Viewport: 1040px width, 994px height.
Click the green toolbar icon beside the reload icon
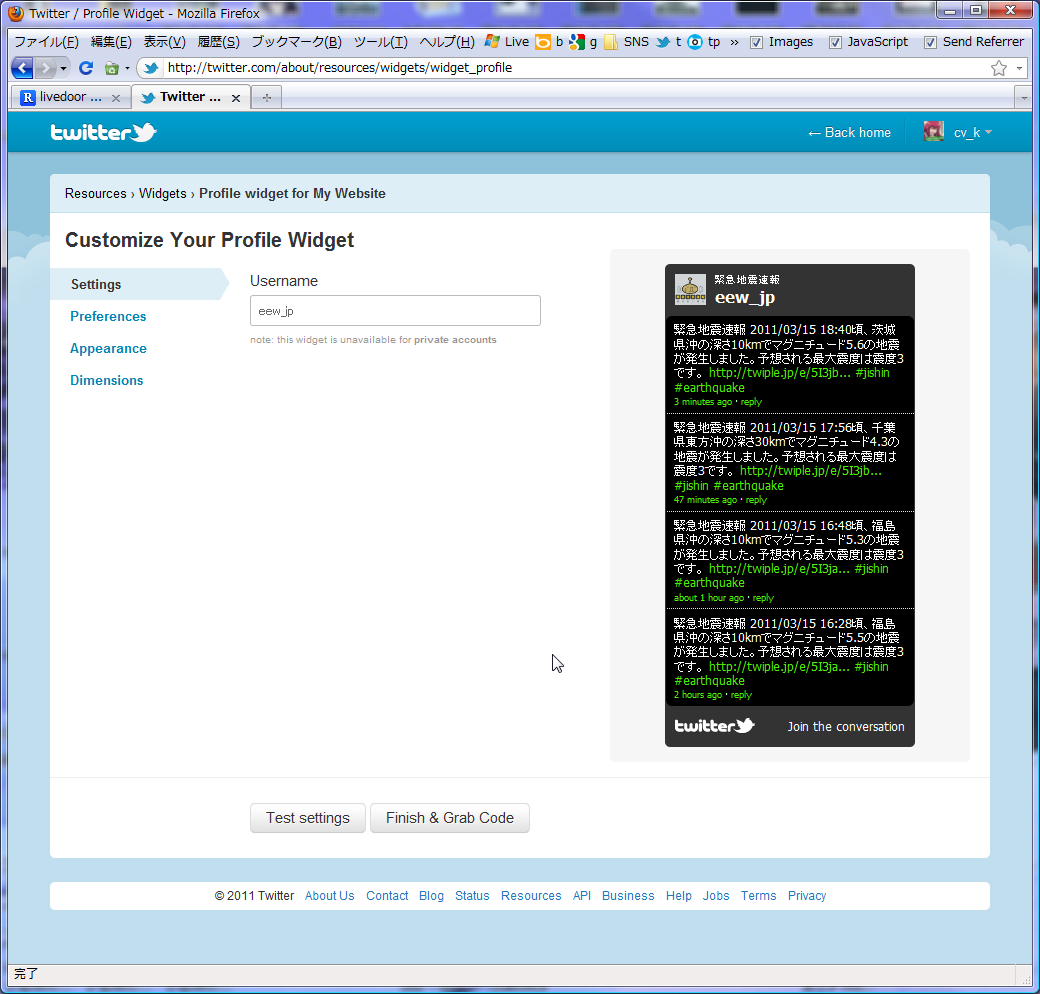click(x=112, y=68)
